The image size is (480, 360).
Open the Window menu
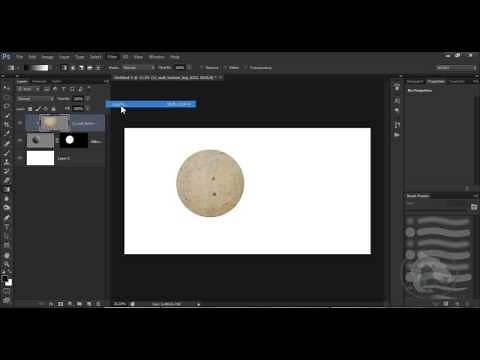[156, 57]
